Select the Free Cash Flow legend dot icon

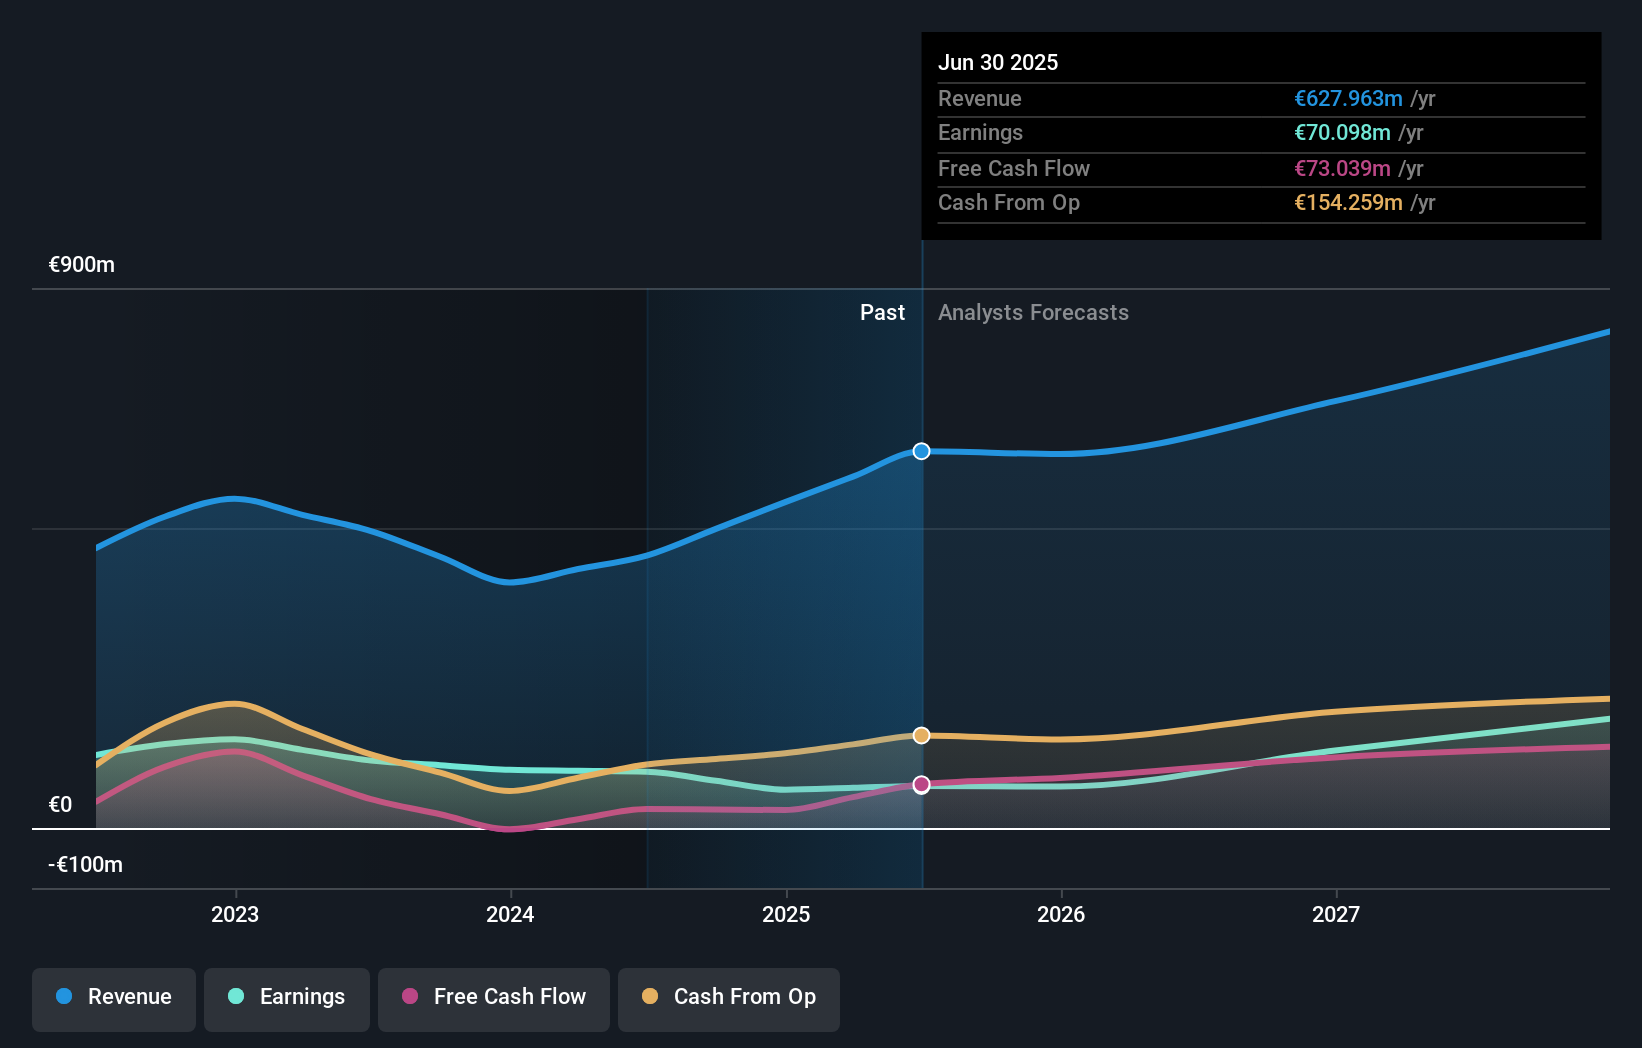(411, 997)
